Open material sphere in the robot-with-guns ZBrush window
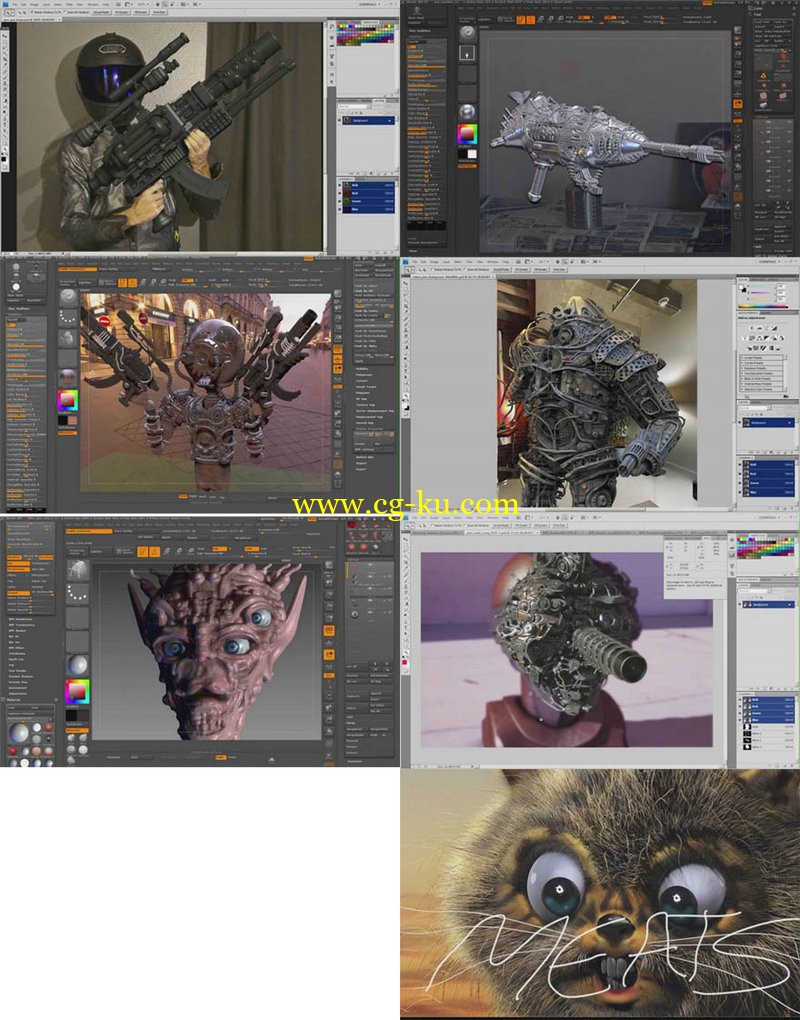 click(x=68, y=377)
